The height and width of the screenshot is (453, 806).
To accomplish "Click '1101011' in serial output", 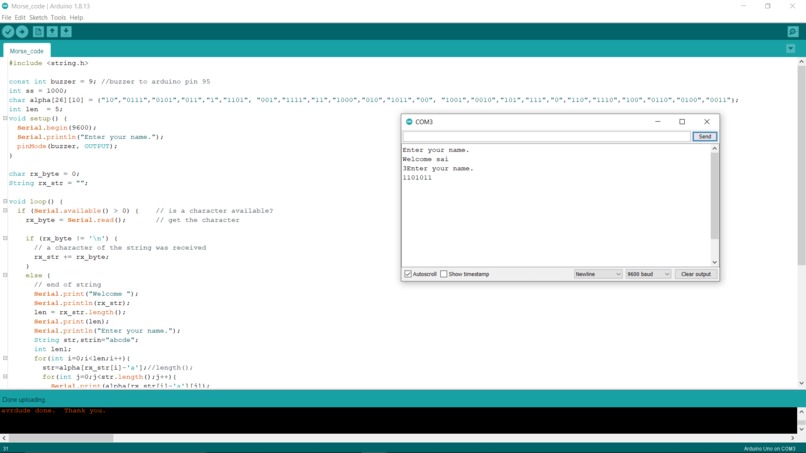I will click(x=417, y=178).
